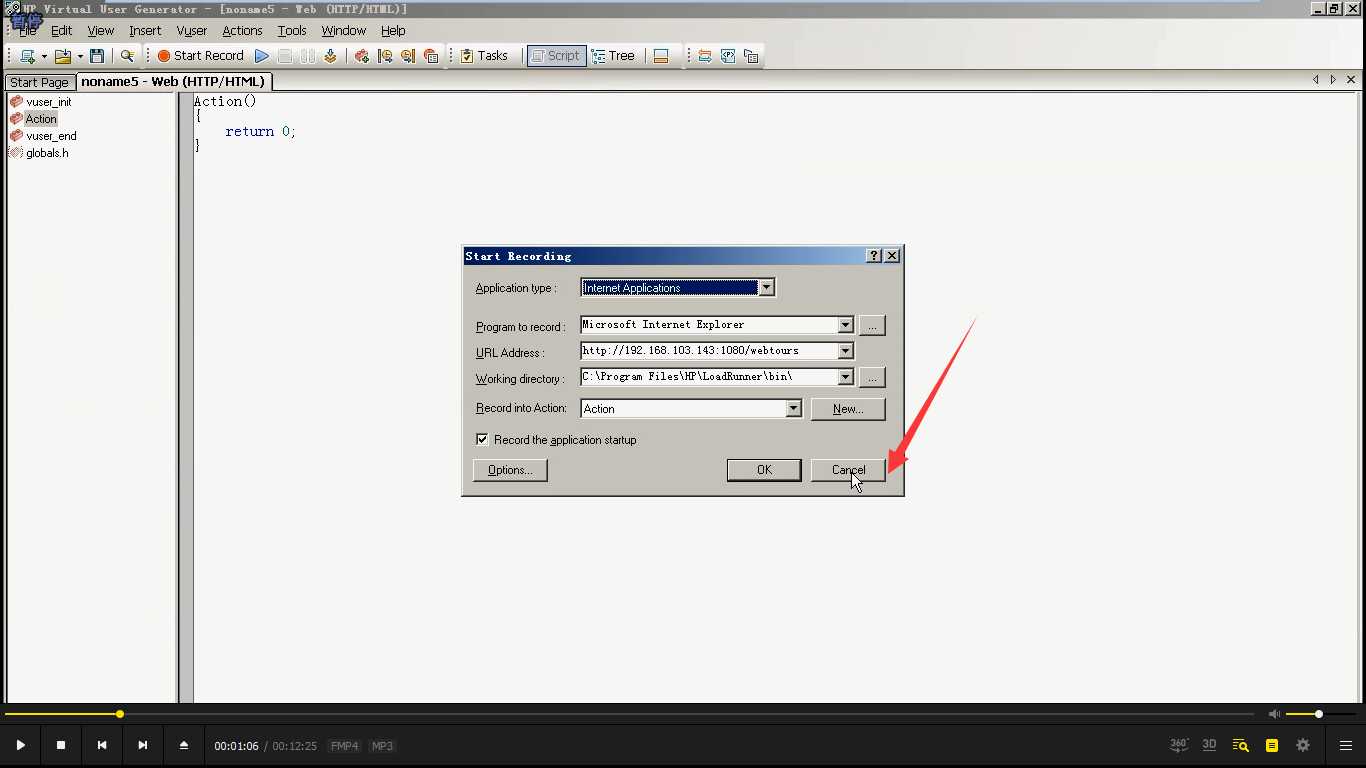Click the eject/open file player icon
Image resolution: width=1366 pixels, height=768 pixels.
(x=184, y=745)
